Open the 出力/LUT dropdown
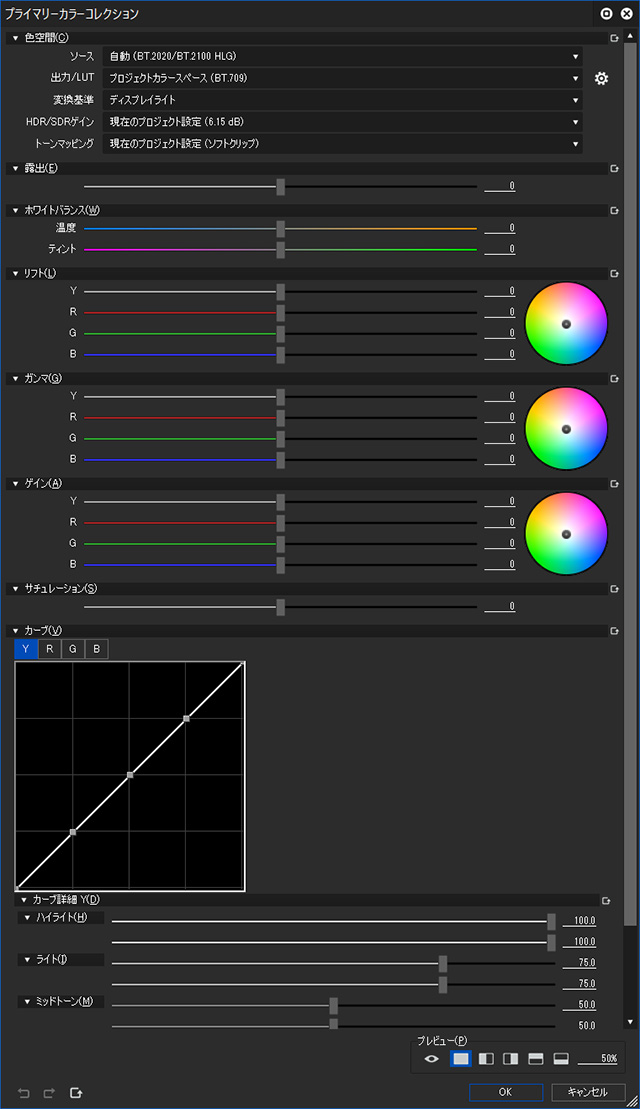Viewport: 640px width, 1109px height. (x=342, y=79)
